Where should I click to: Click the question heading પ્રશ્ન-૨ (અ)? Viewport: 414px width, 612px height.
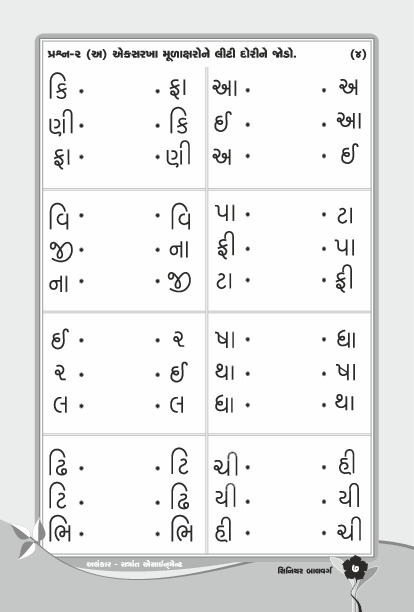pos(76,54)
